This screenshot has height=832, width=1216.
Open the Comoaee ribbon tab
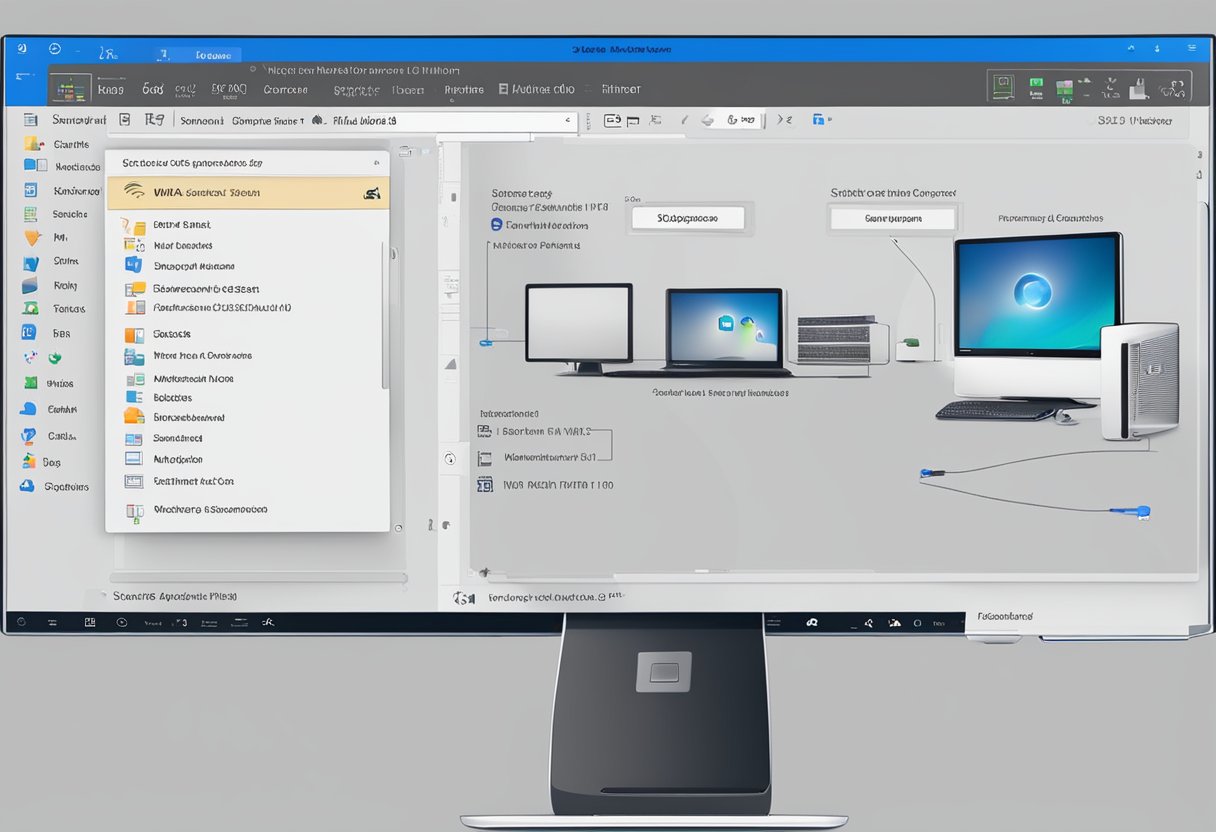click(285, 89)
